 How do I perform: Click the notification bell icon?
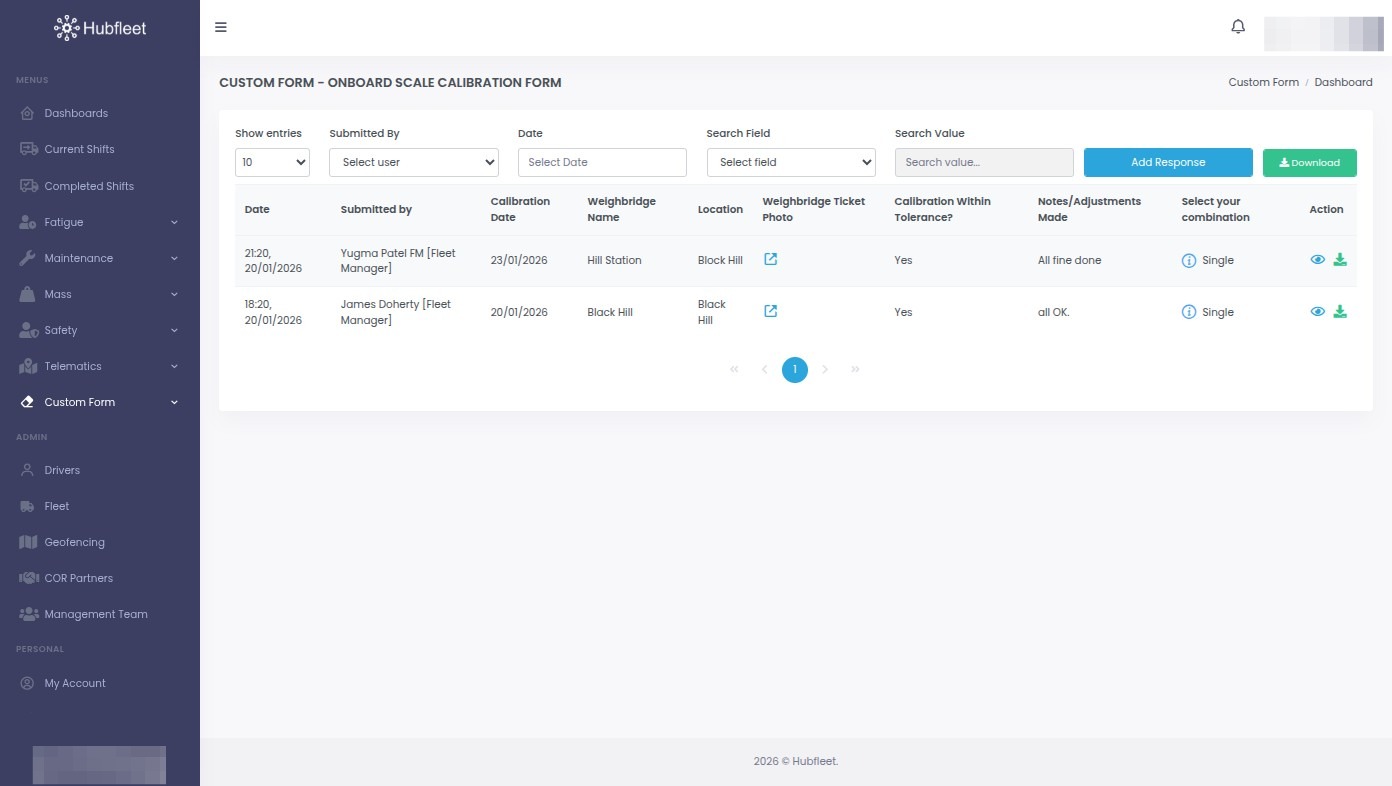pos(1238,27)
